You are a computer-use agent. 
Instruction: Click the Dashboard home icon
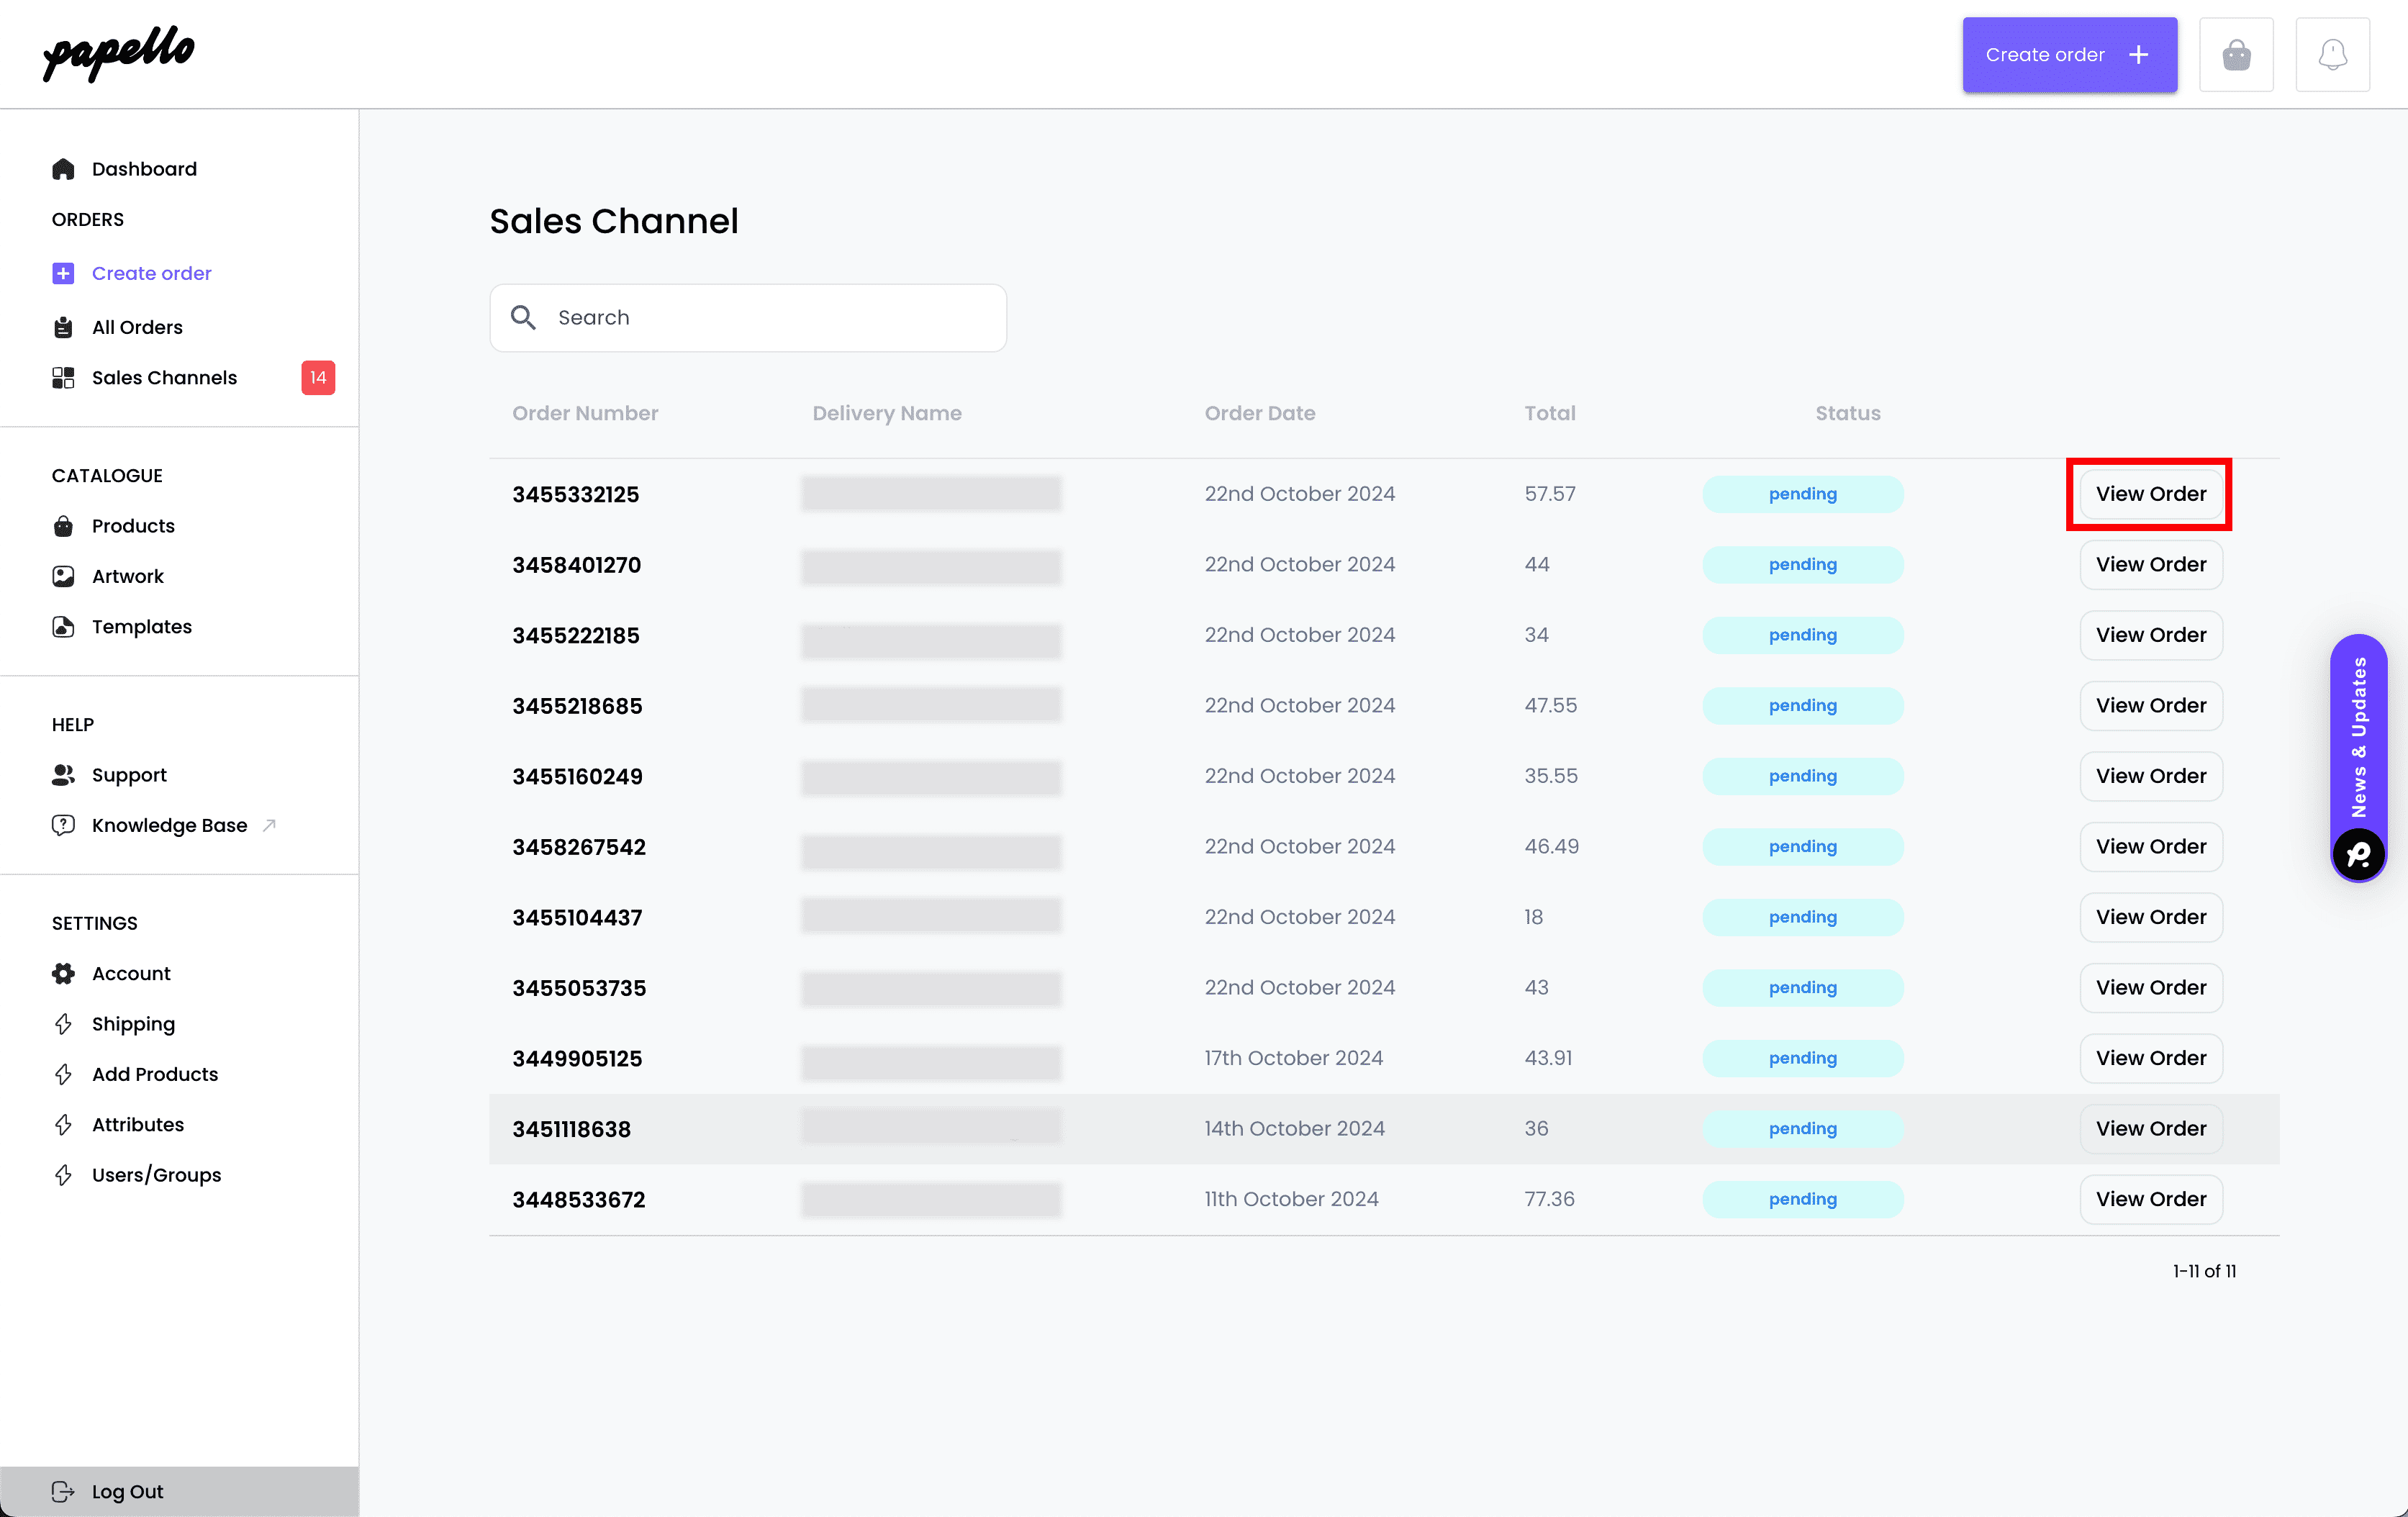pos(63,169)
